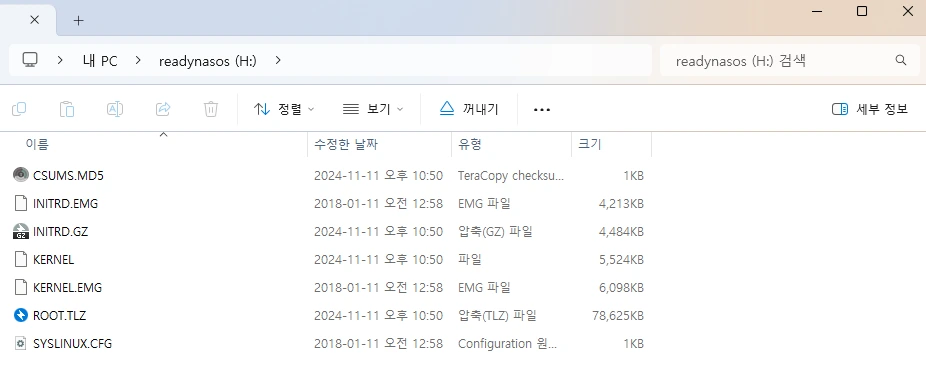Viewport: 926px width, 369px height.
Task: Click file name INITRD.EMG
Action: pos(66,204)
